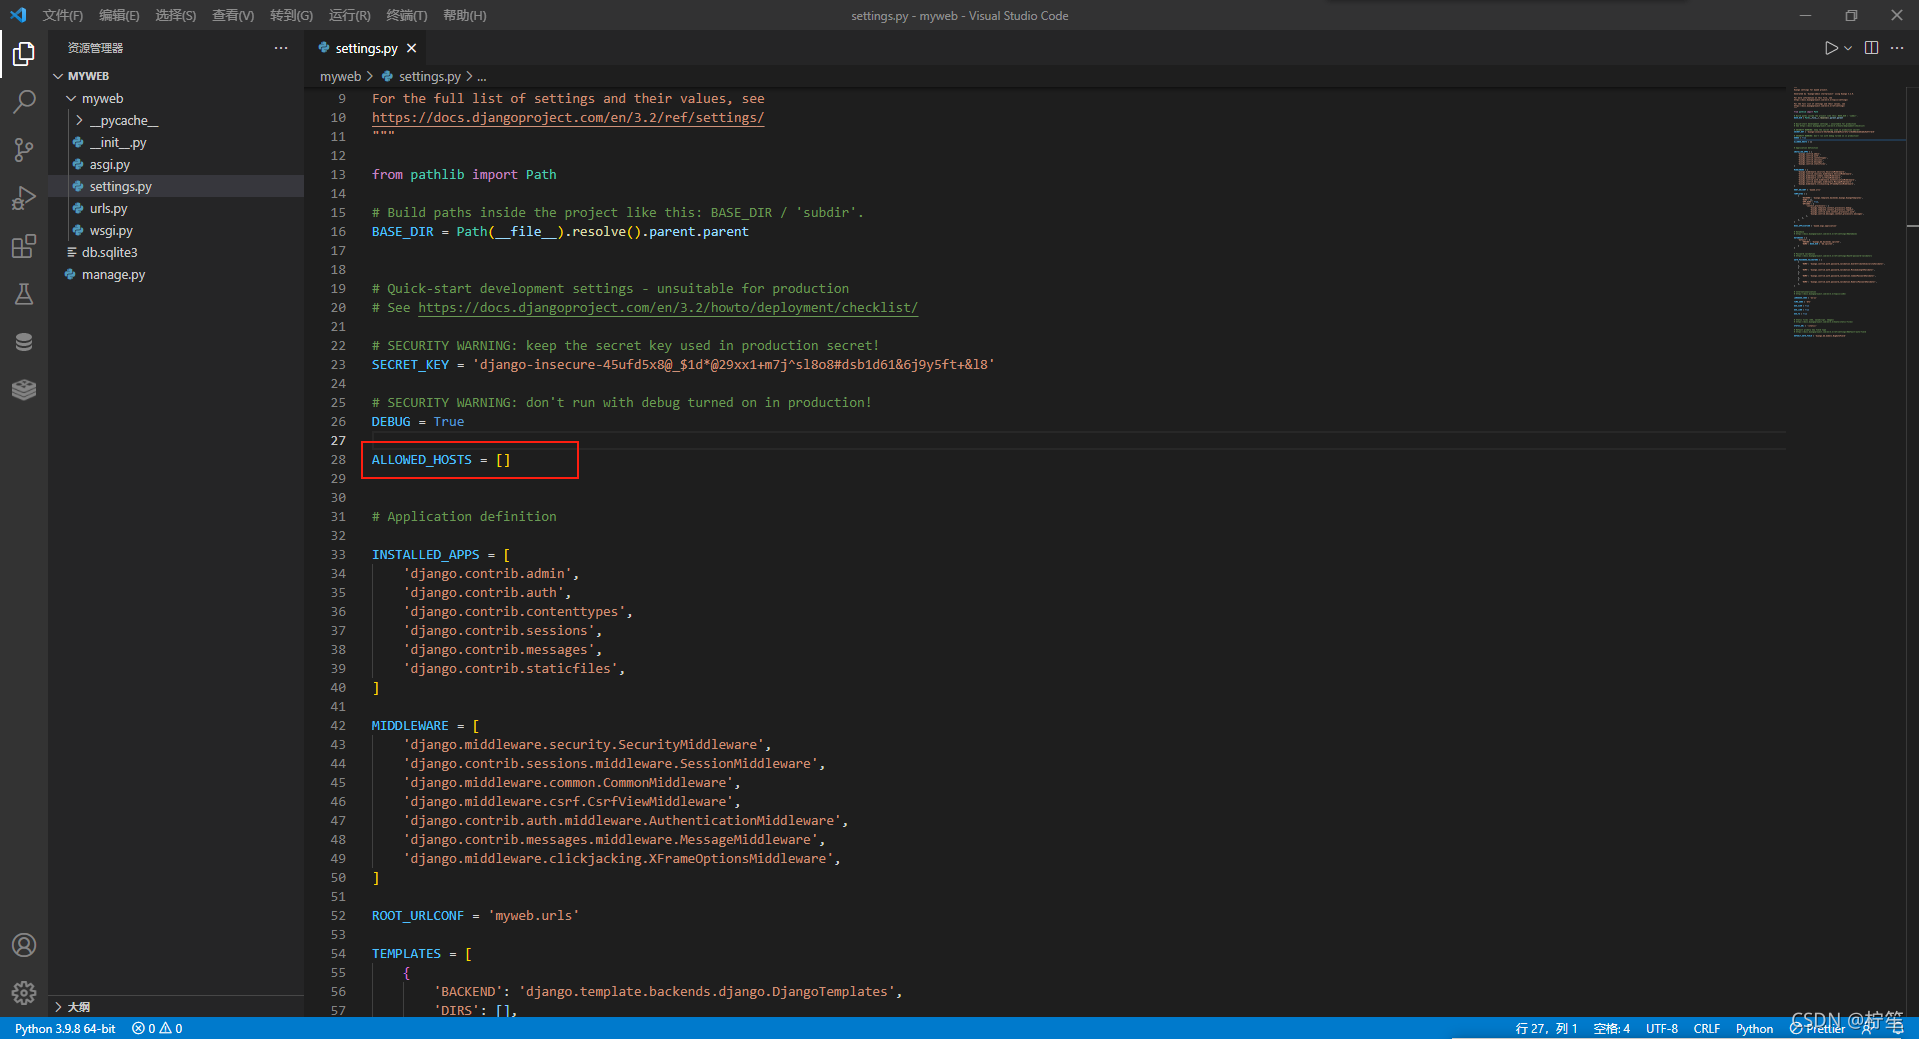Follow the docs settings reference link
This screenshot has height=1039, width=1919.
click(568, 117)
